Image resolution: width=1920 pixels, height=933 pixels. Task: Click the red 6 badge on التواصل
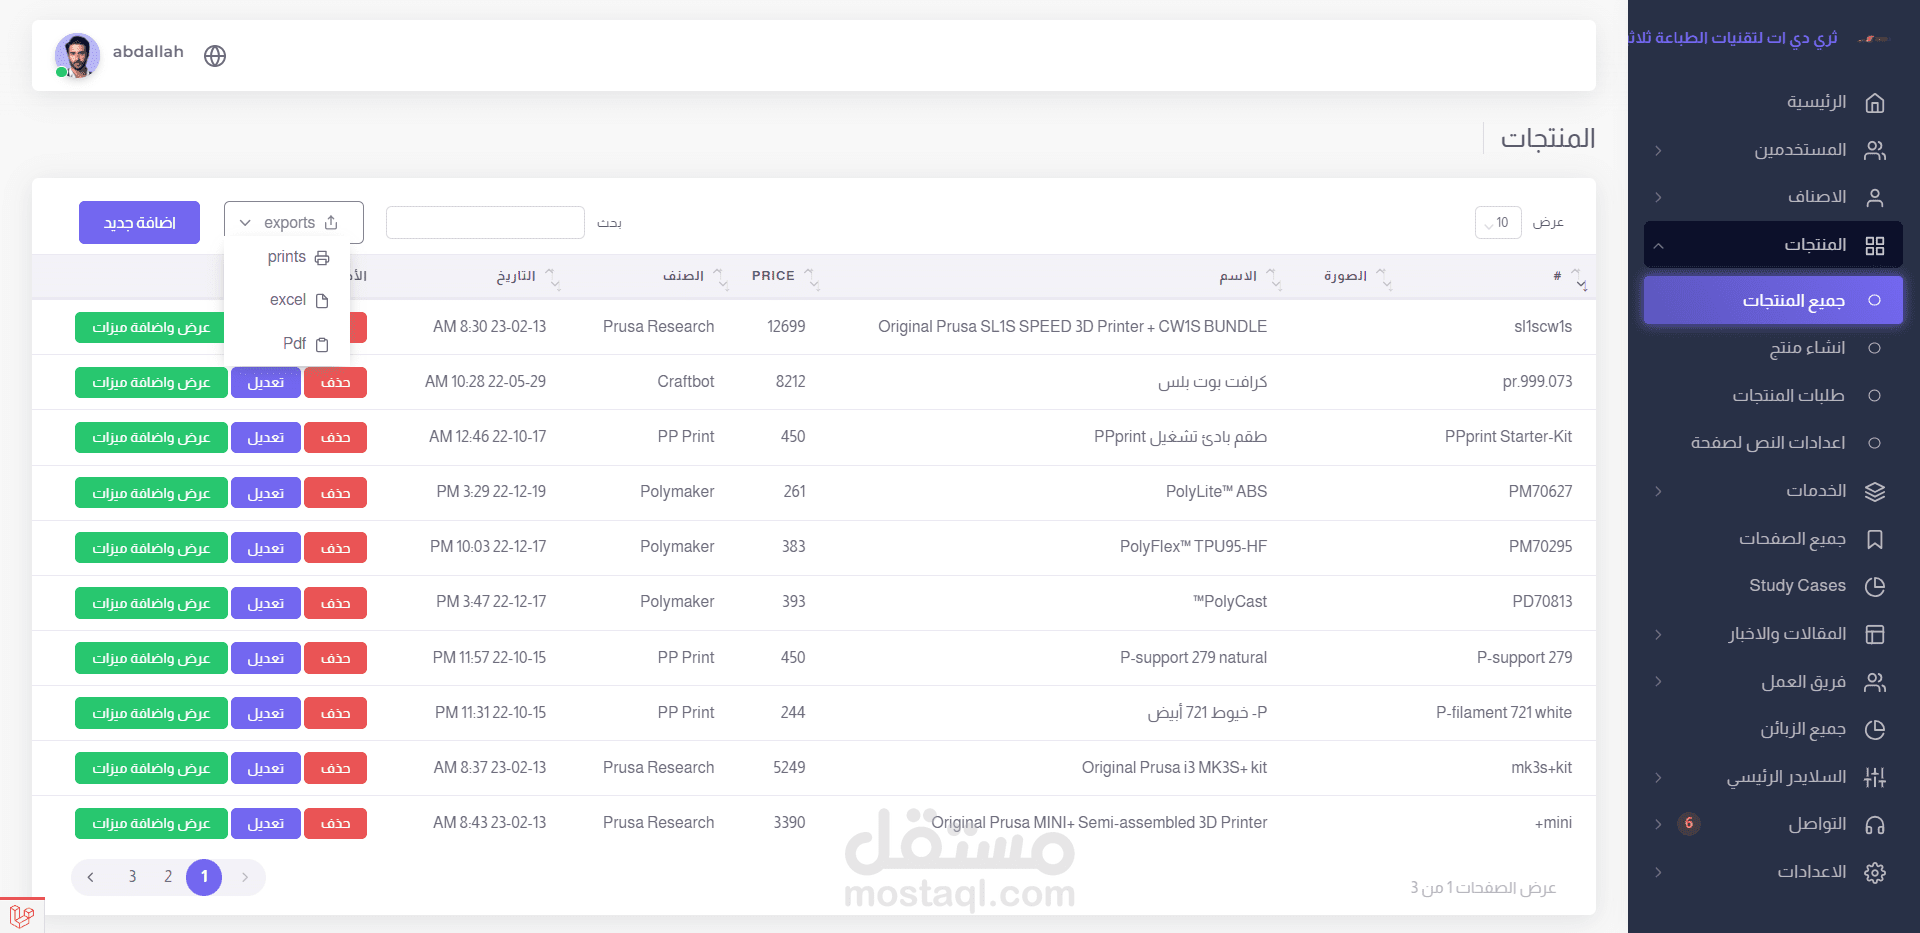tap(1689, 824)
